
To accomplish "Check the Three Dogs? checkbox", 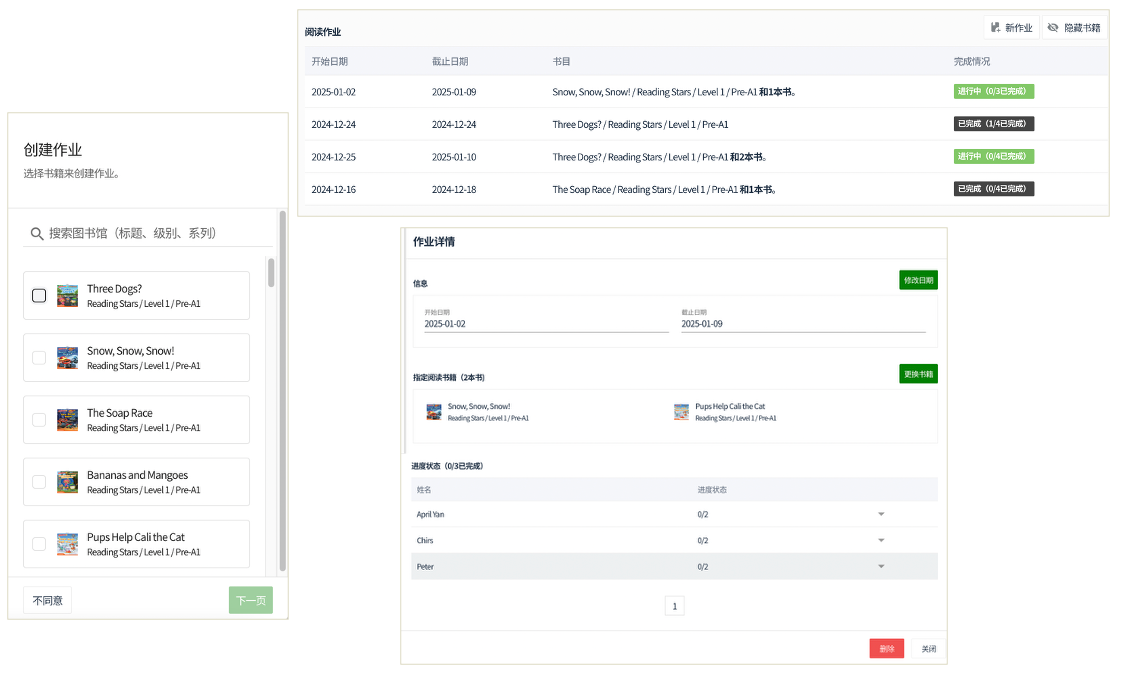I will (x=39, y=296).
